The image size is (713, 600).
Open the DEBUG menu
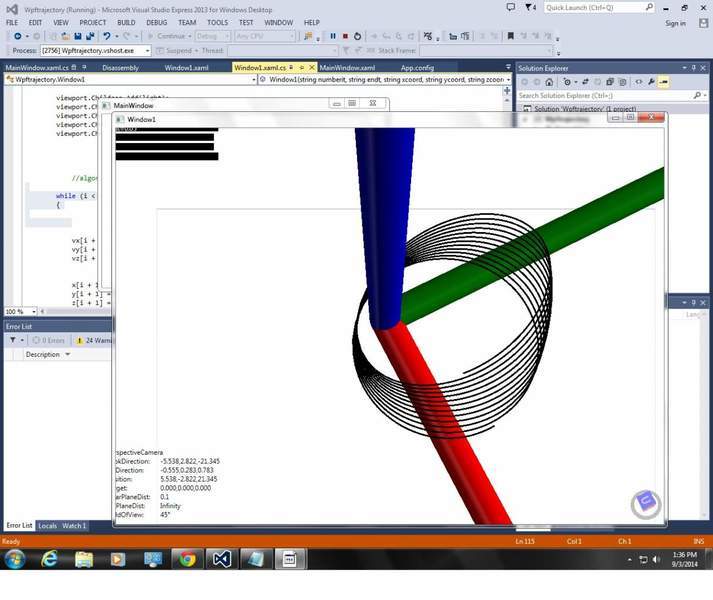pyautogui.click(x=156, y=22)
